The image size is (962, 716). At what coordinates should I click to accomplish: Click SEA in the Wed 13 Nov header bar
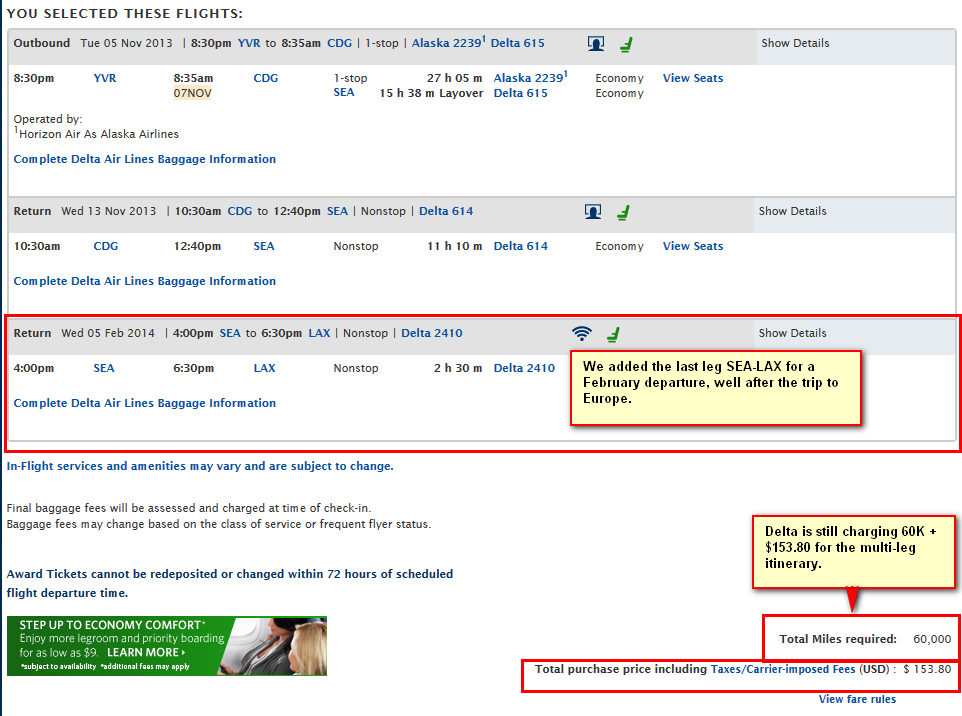tap(337, 211)
